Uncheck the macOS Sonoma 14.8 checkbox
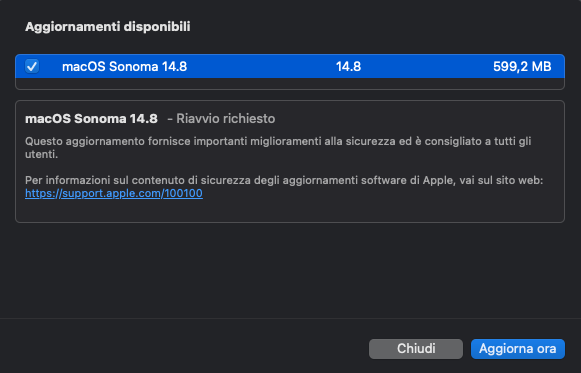Viewport: 581px width, 373px height. pos(32,66)
